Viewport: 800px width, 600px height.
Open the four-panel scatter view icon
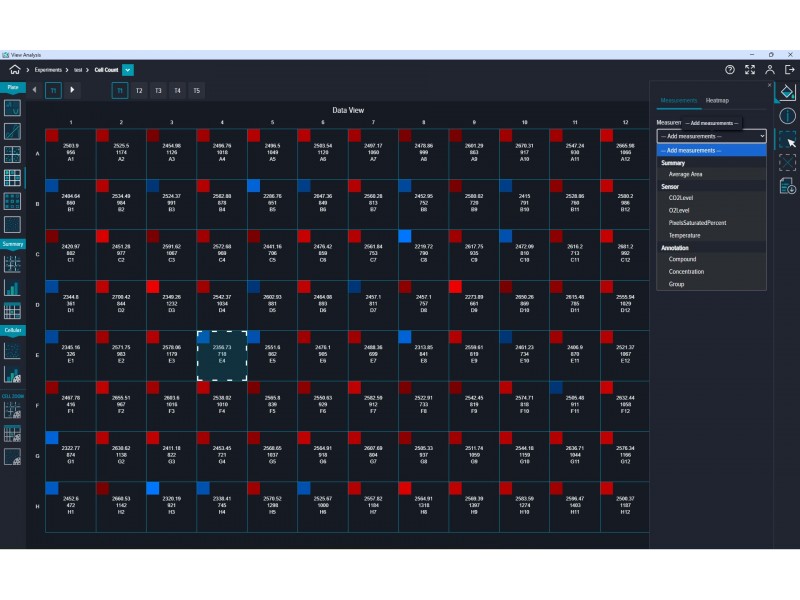tap(12, 155)
